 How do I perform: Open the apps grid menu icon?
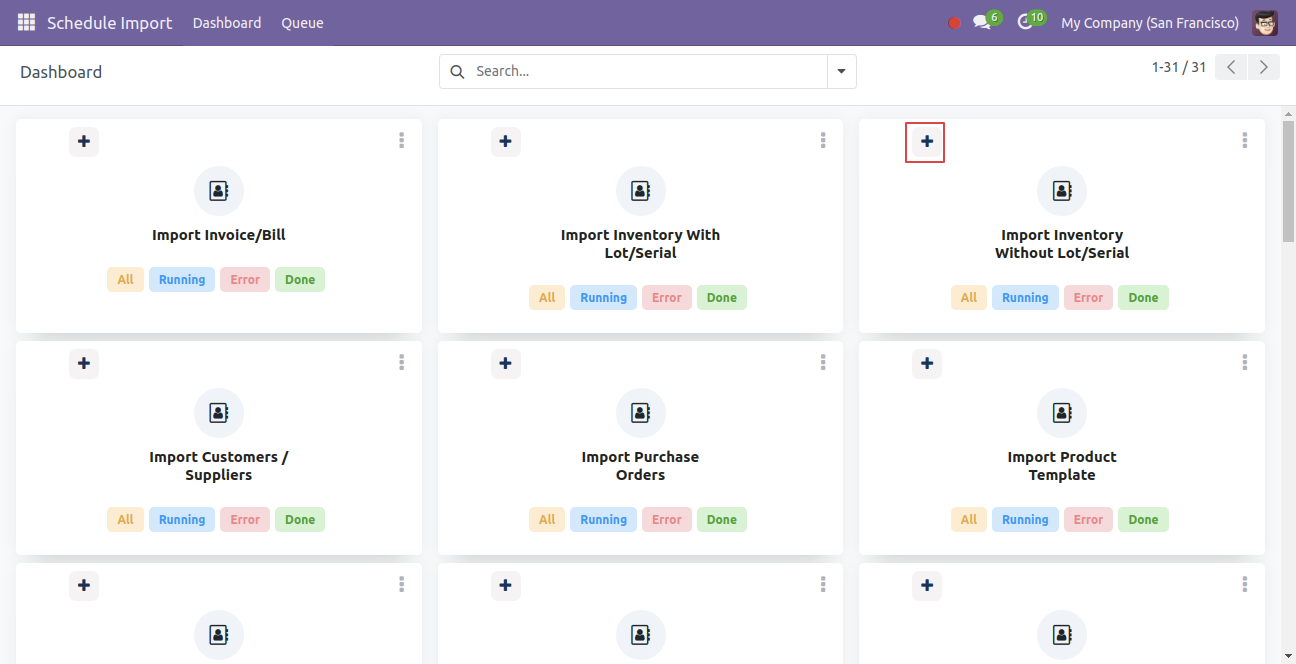[x=26, y=22]
